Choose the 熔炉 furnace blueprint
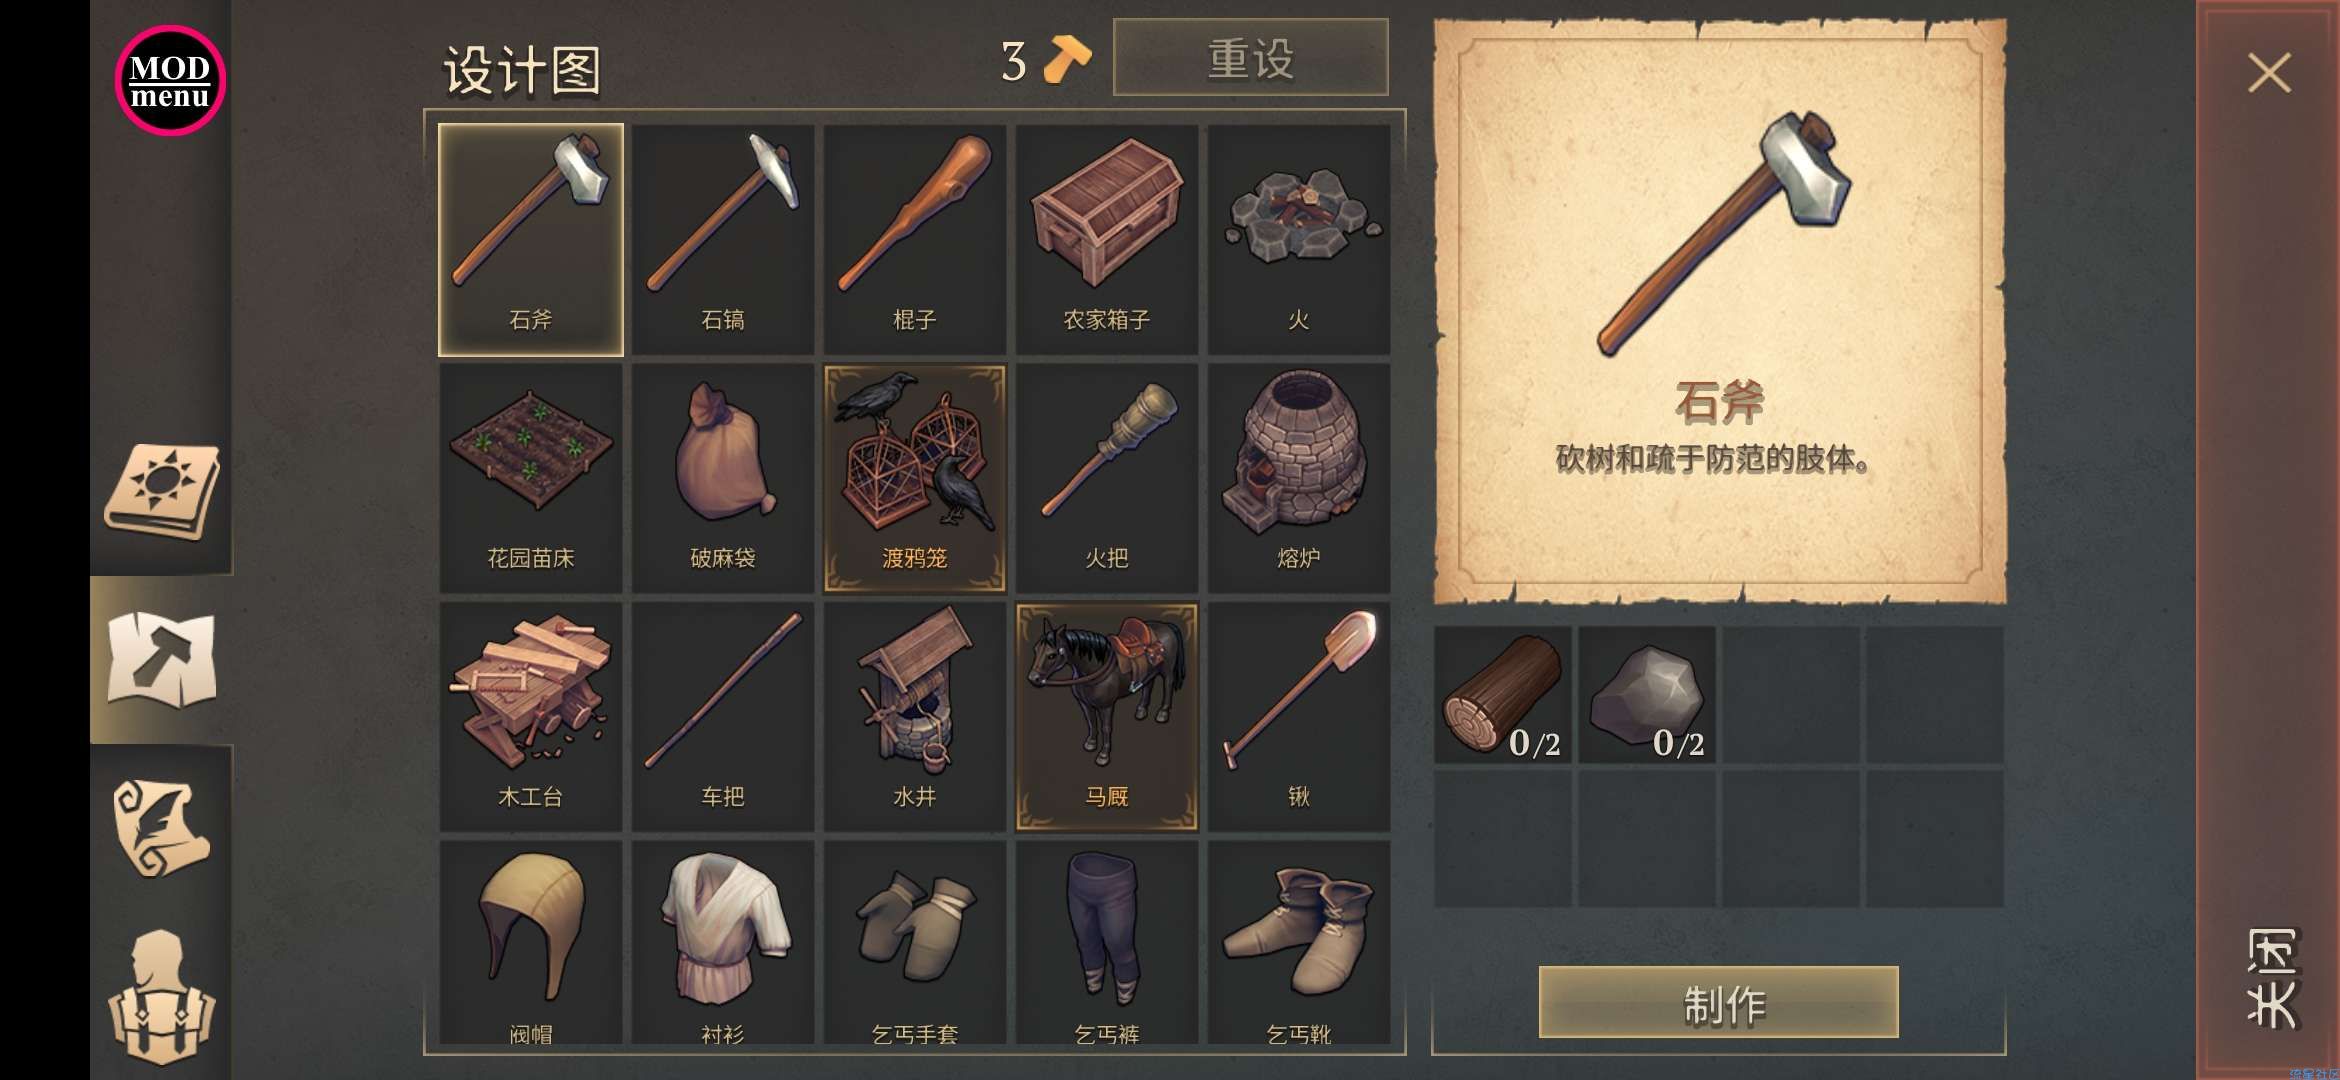Image resolution: width=2340 pixels, height=1080 pixels. [x=1298, y=478]
